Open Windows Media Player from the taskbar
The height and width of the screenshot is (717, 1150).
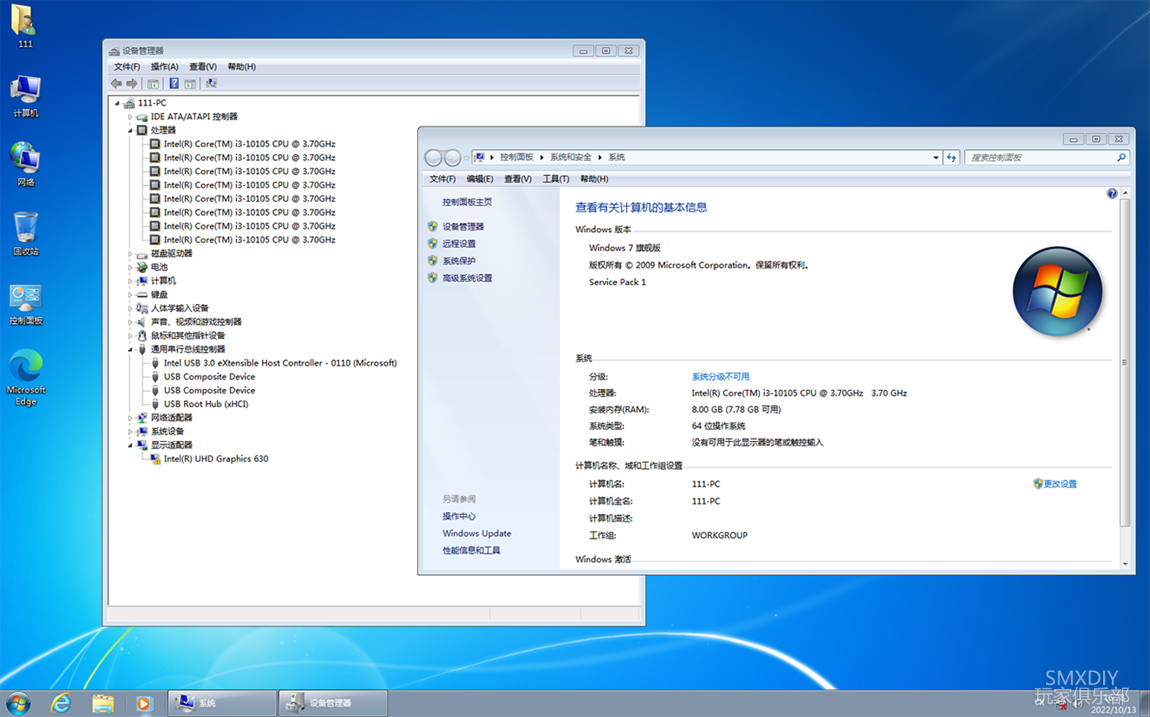[x=144, y=703]
